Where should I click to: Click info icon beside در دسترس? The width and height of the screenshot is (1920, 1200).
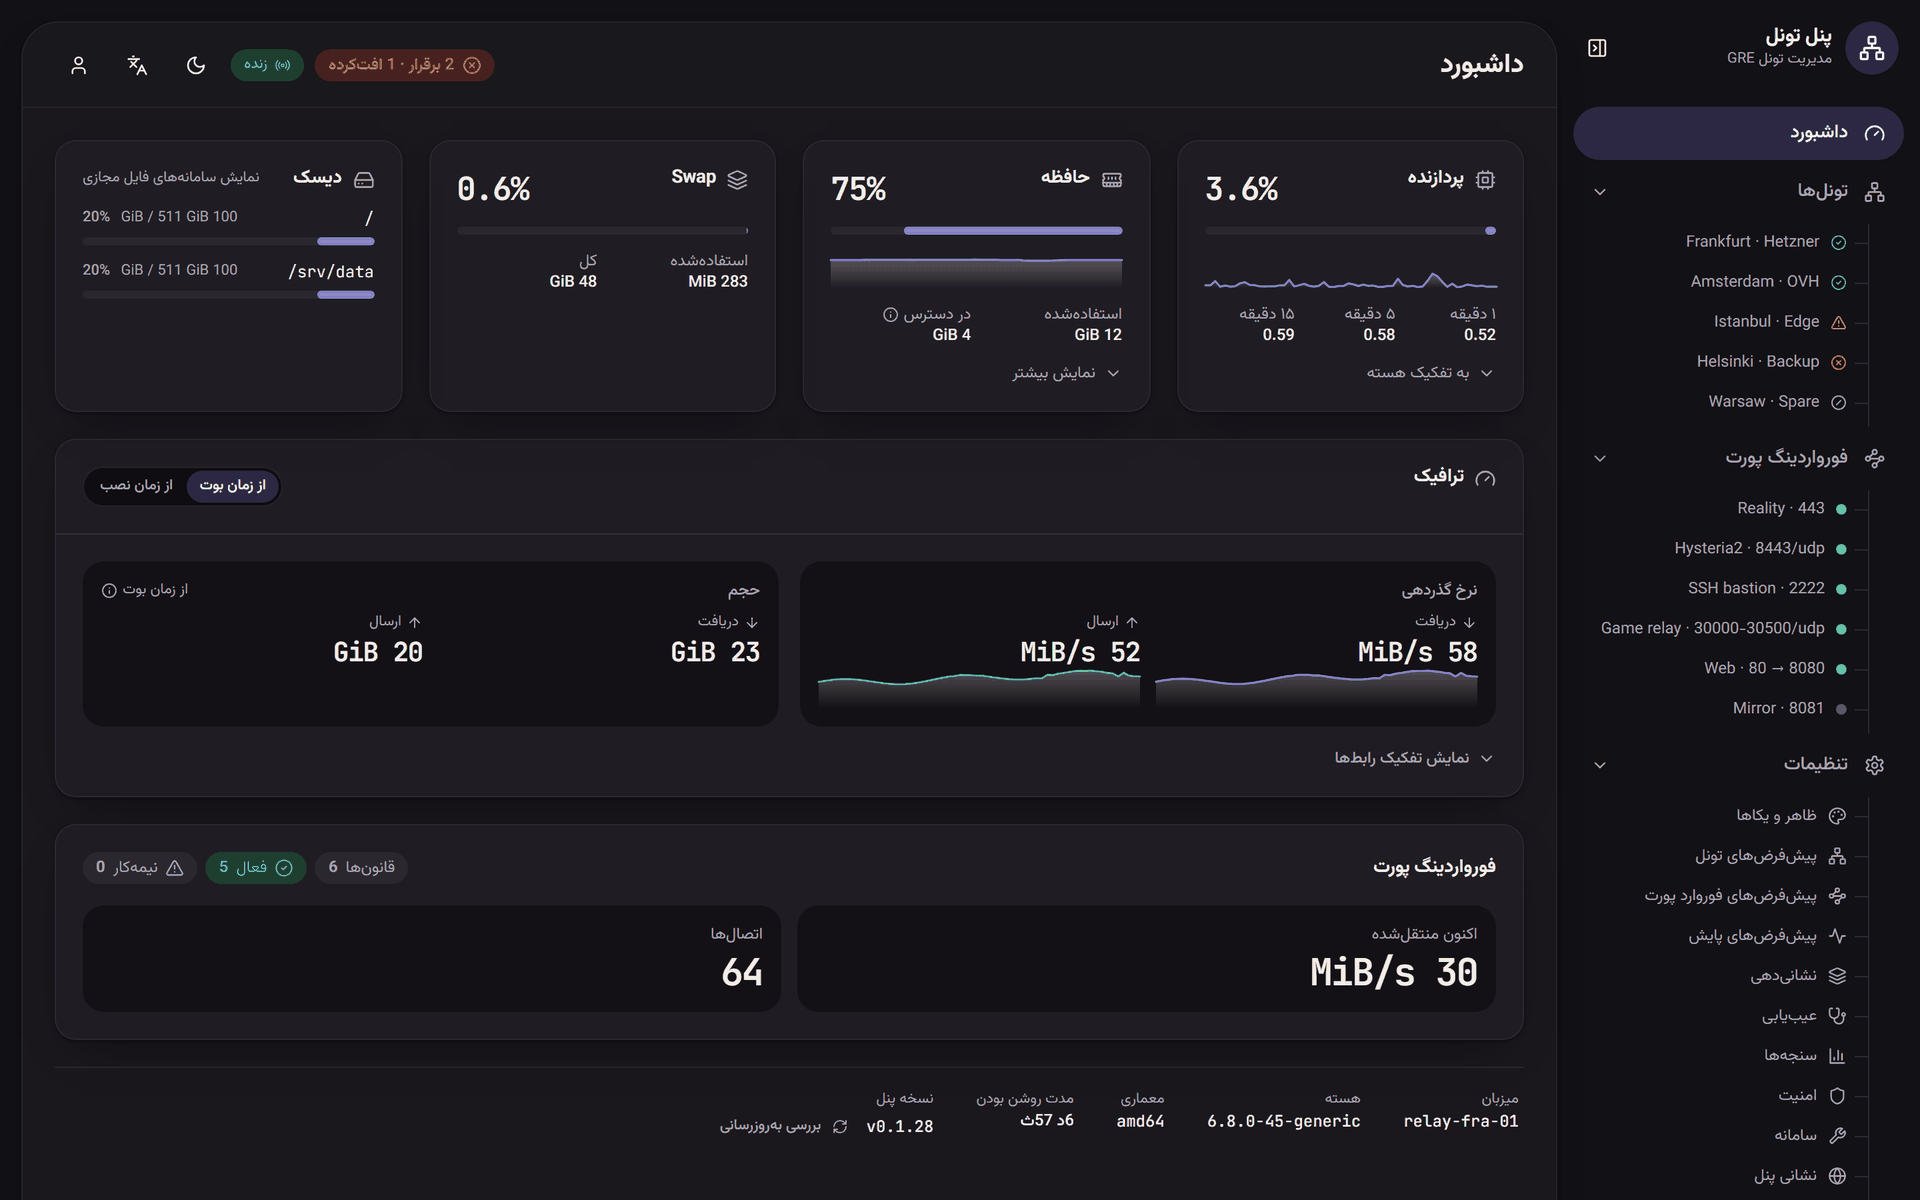pos(890,315)
